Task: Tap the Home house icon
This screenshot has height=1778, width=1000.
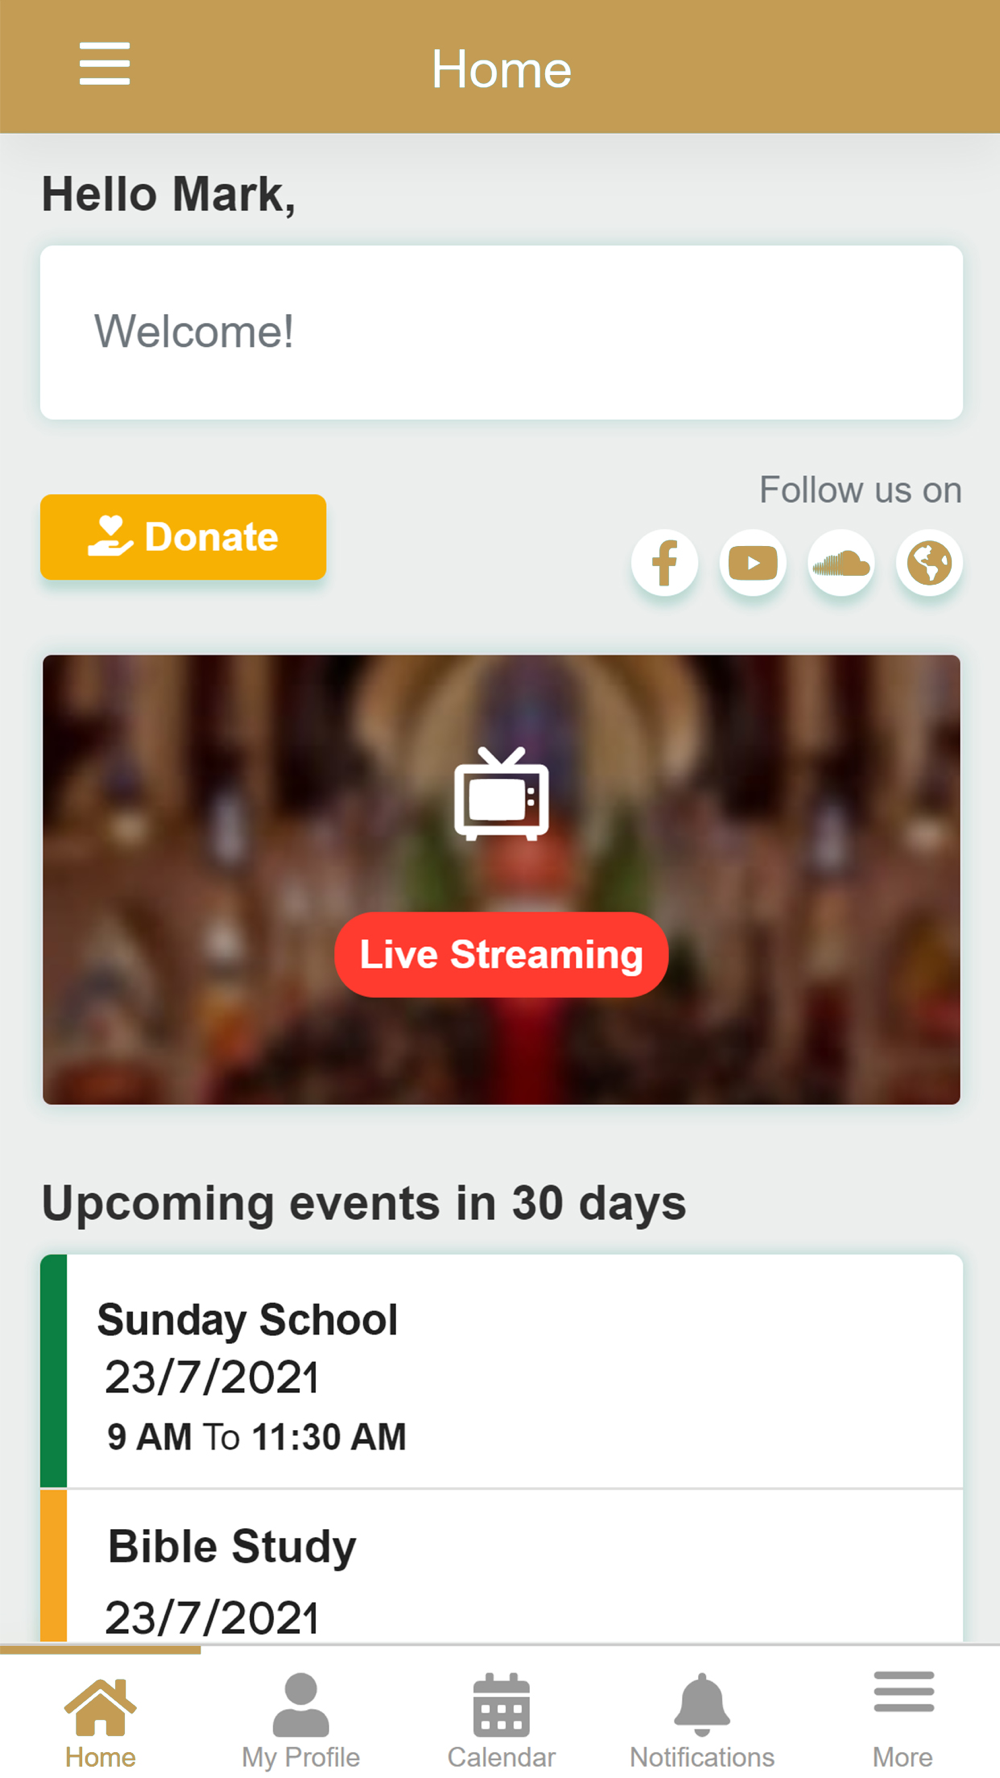Action: (100, 1706)
